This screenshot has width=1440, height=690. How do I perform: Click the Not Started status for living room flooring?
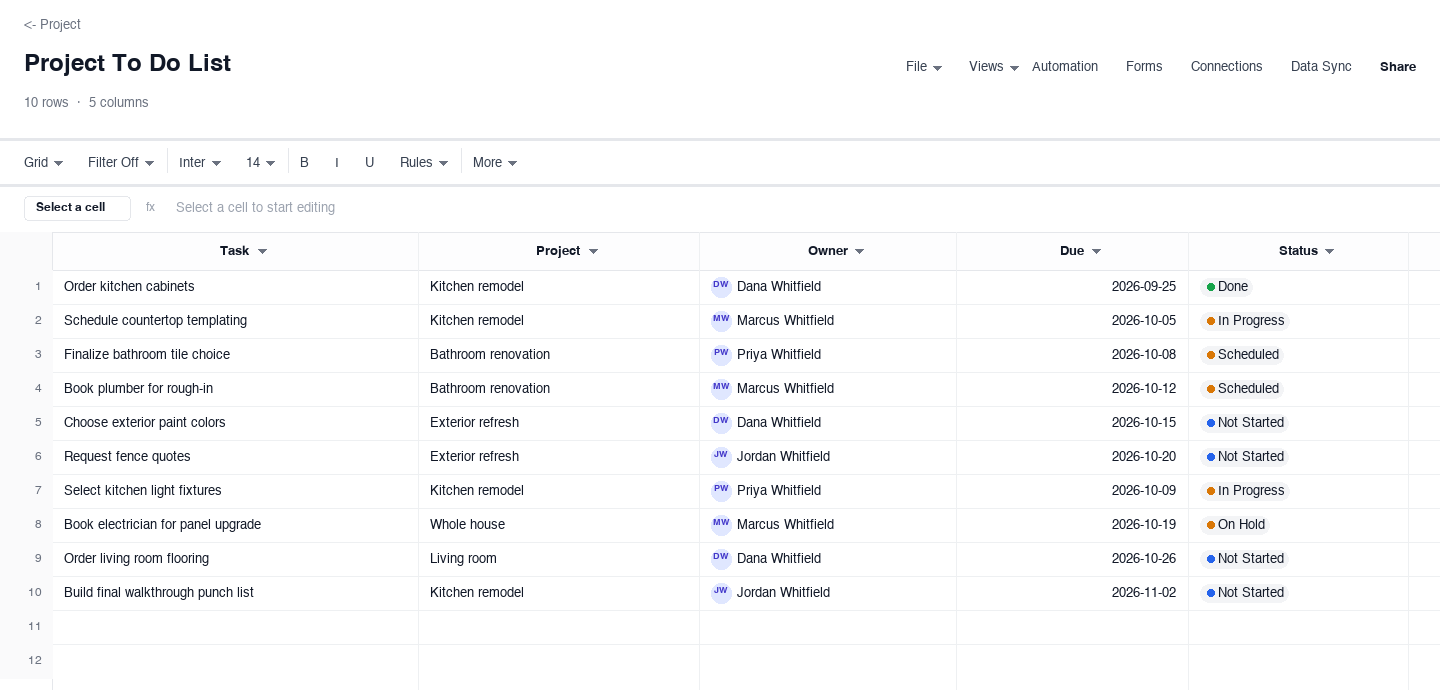tap(1245, 559)
